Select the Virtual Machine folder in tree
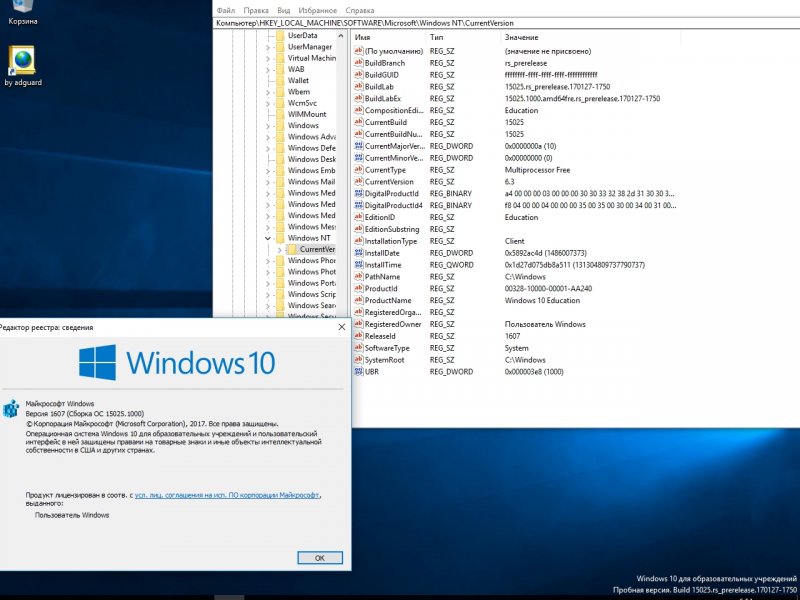The height and width of the screenshot is (600, 800). (x=311, y=58)
